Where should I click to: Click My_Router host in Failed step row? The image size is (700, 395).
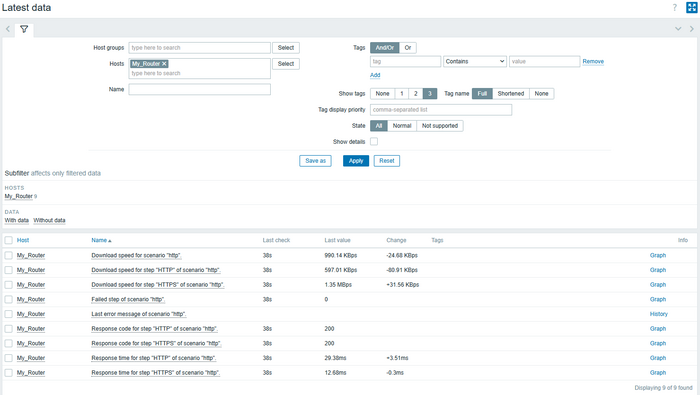click(31, 299)
